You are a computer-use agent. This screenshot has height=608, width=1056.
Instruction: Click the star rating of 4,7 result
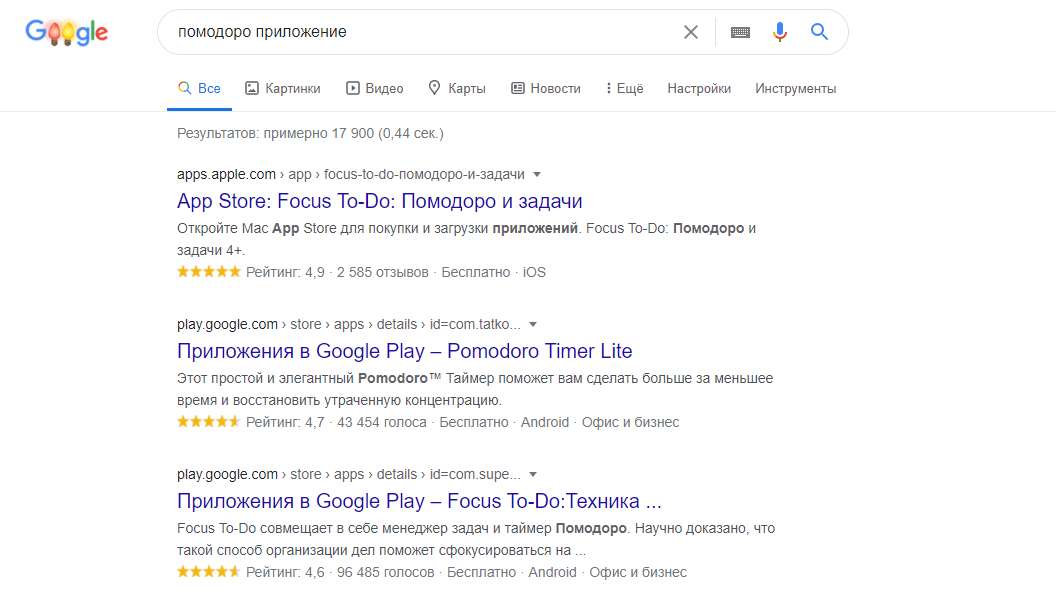tap(208, 422)
